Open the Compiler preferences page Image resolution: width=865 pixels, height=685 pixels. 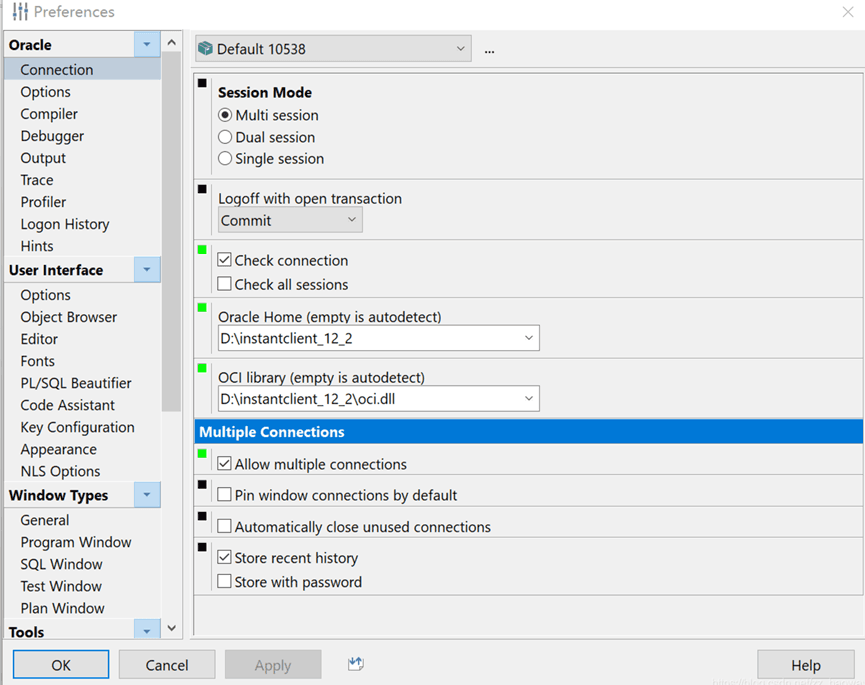pos(49,114)
